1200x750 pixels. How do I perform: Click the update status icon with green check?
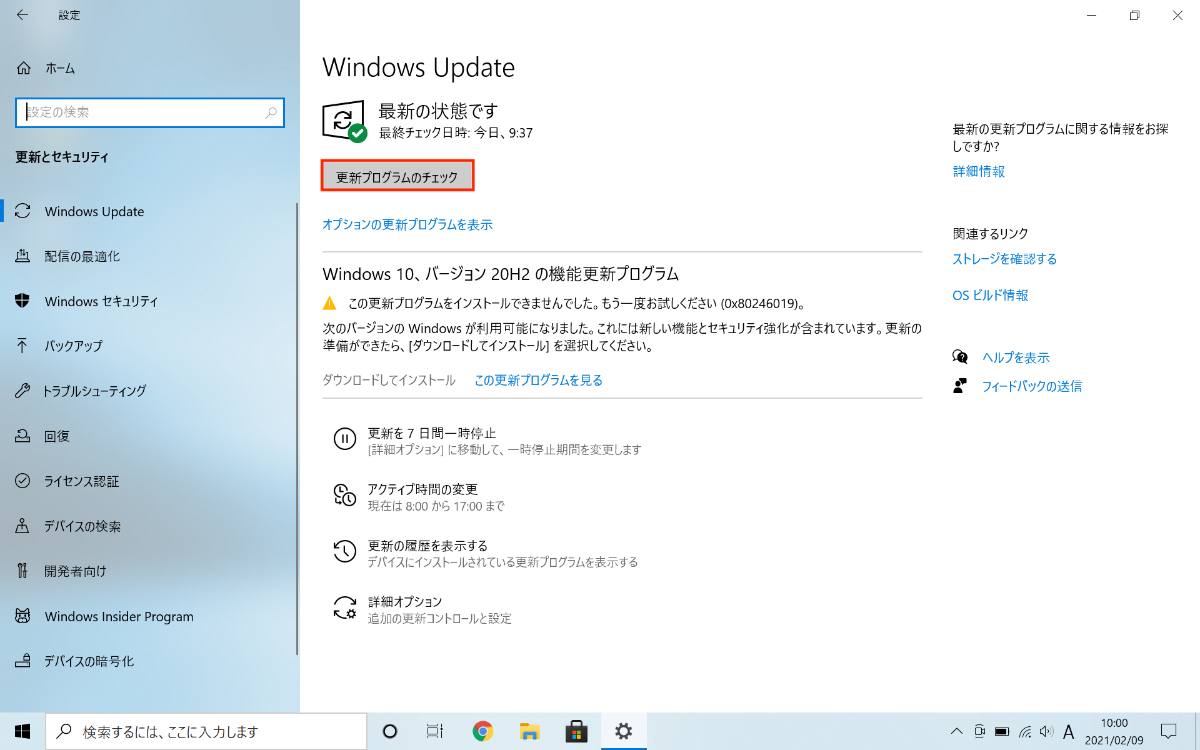(344, 121)
